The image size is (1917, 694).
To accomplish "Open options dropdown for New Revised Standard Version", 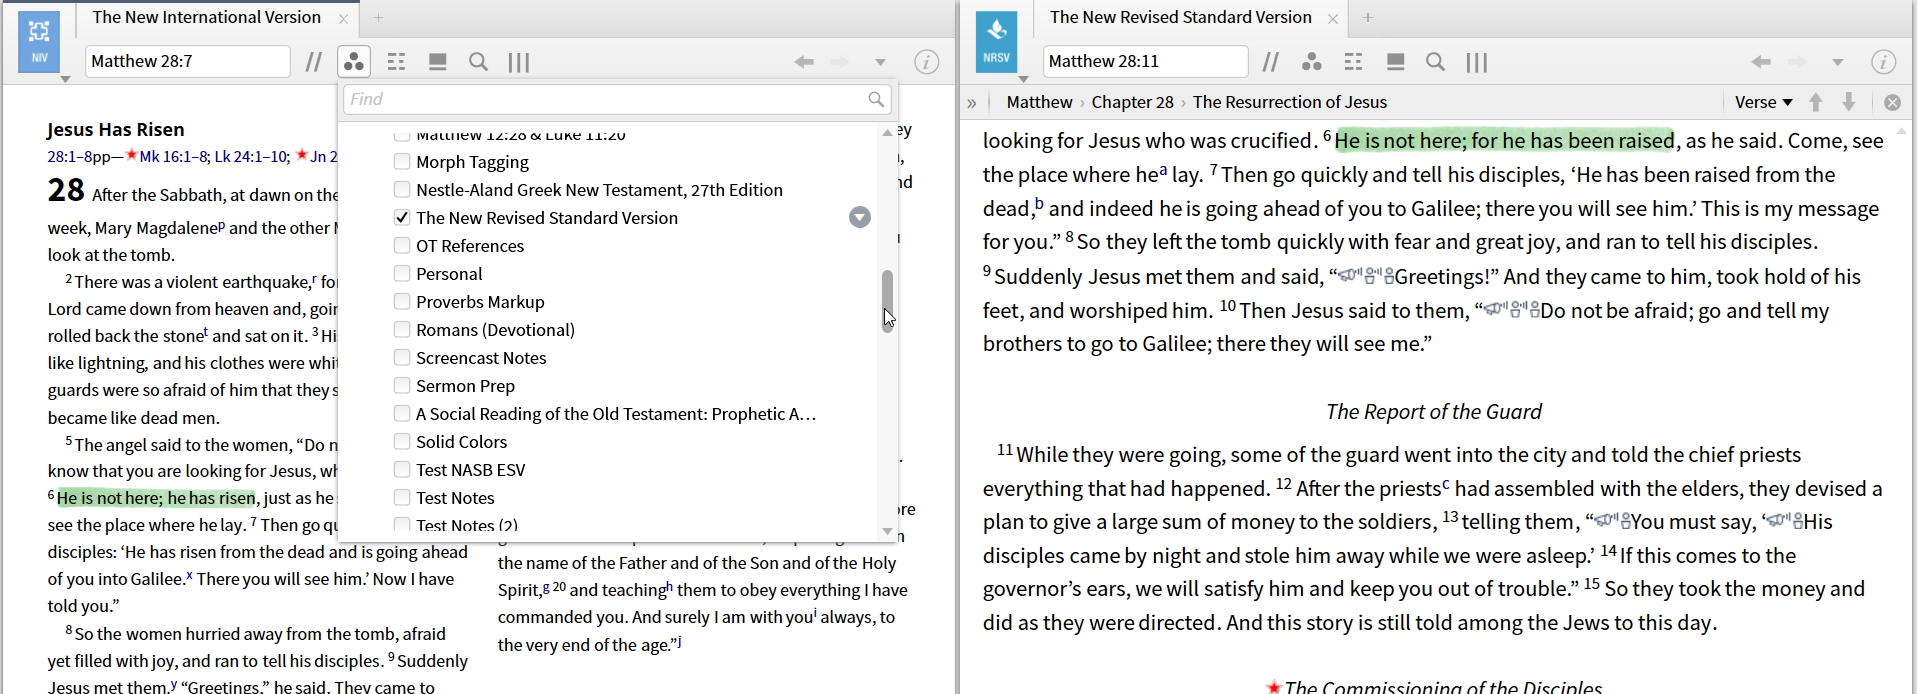I will [x=860, y=217].
